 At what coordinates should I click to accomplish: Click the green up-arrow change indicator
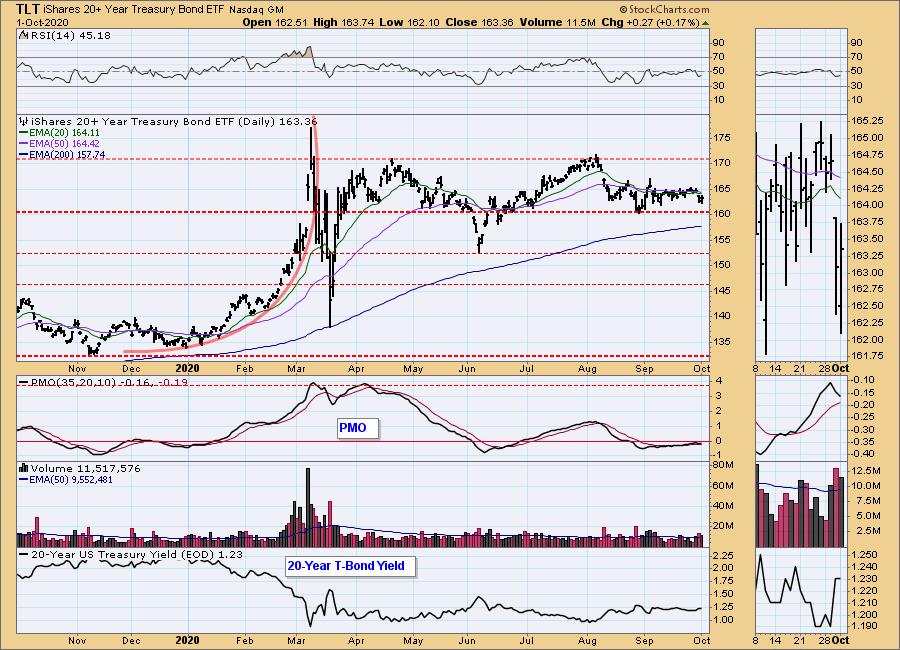[x=705, y=23]
